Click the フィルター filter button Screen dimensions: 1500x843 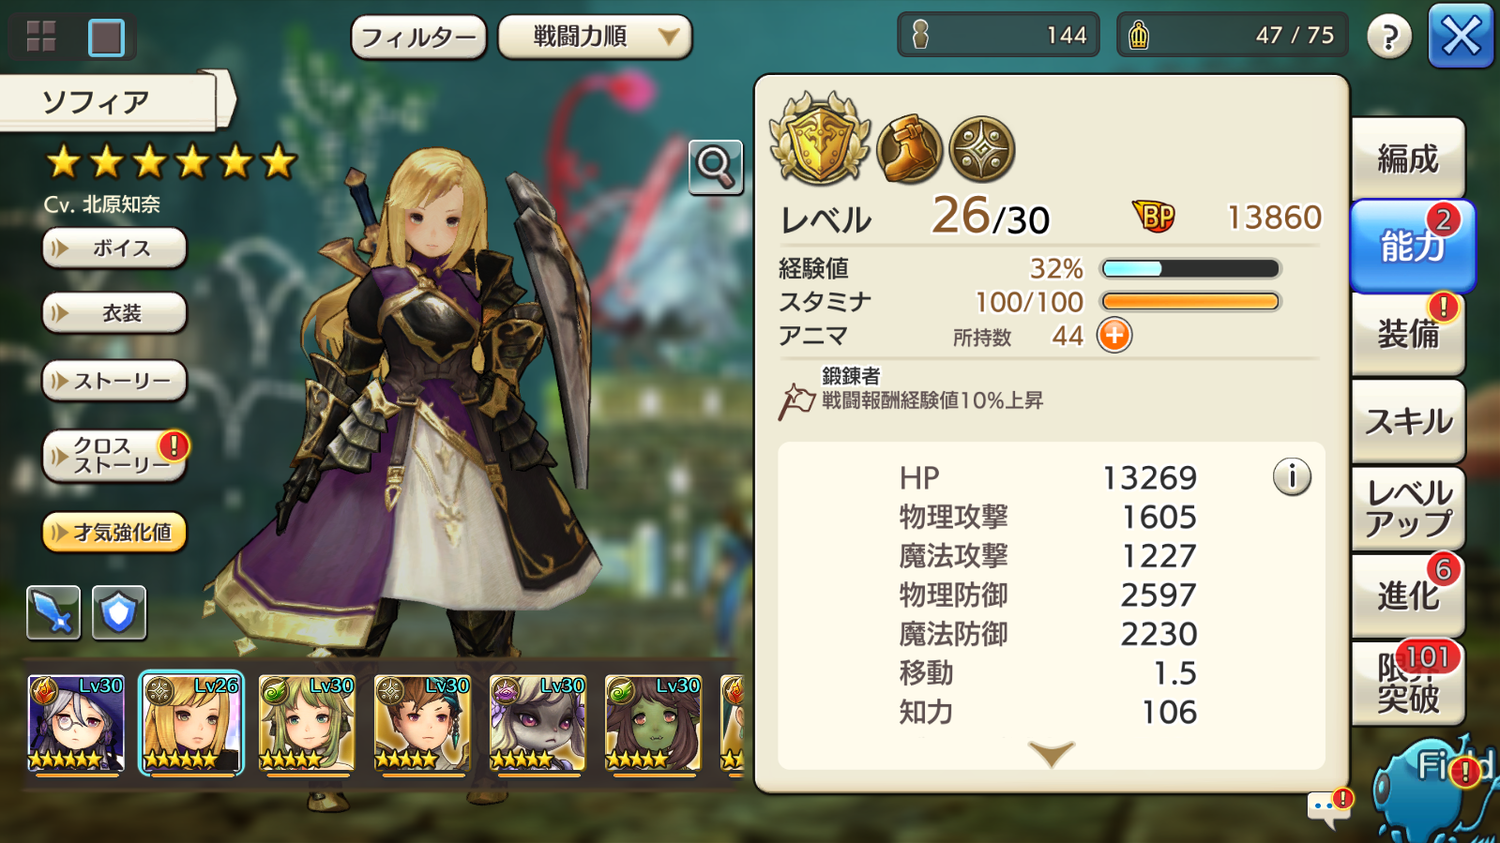coord(419,38)
